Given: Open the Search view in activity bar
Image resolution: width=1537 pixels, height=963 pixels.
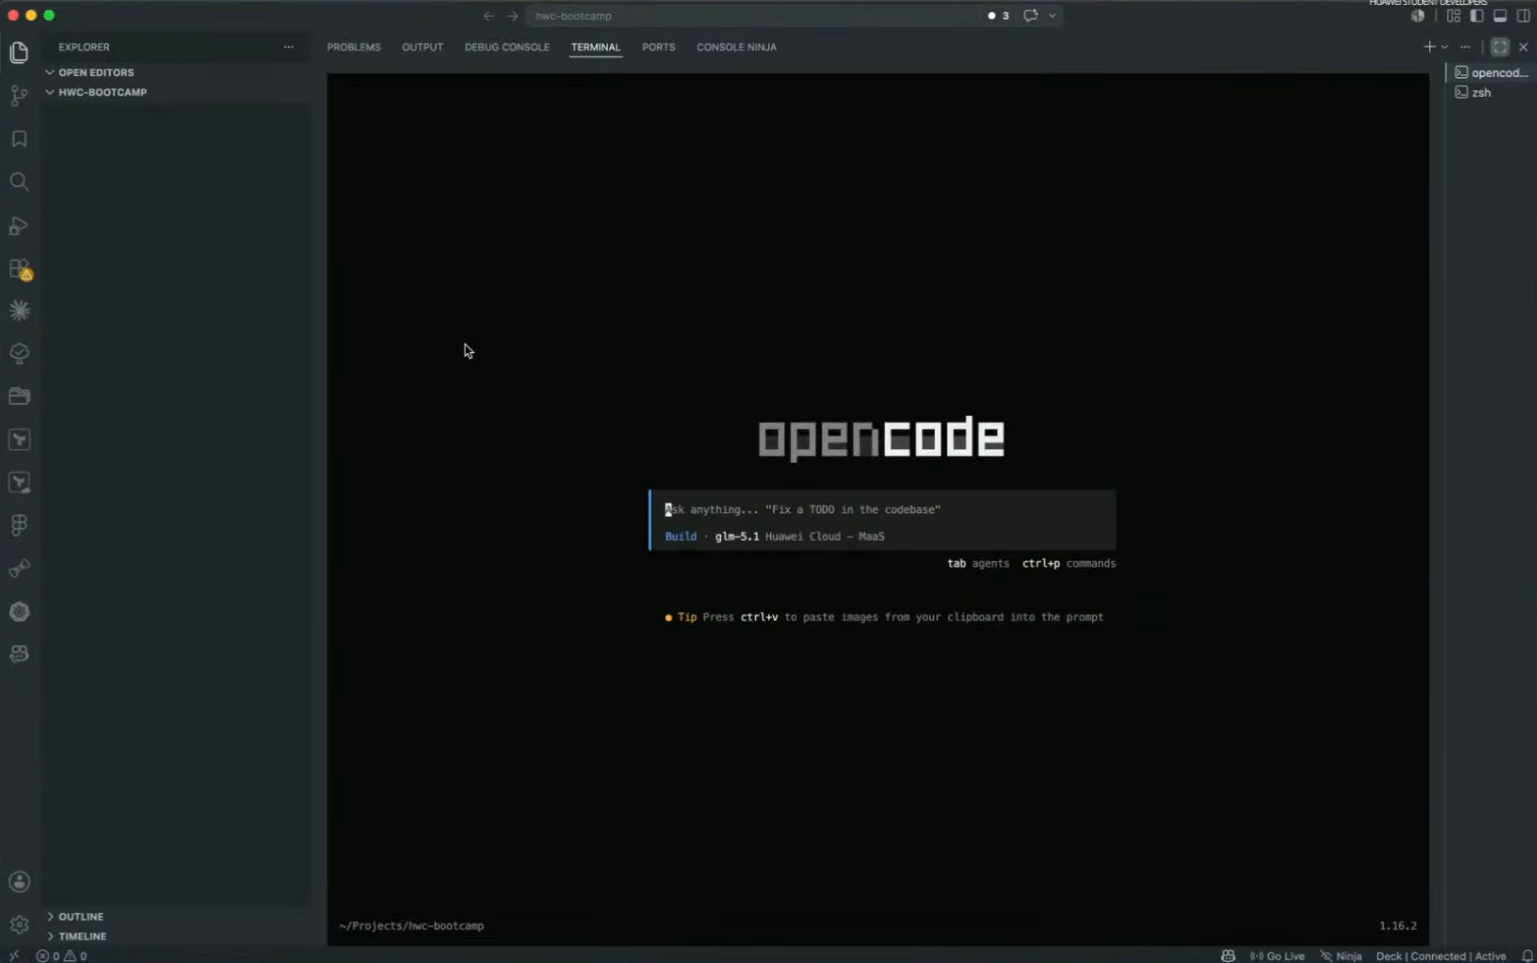Looking at the screenshot, I should [x=19, y=182].
